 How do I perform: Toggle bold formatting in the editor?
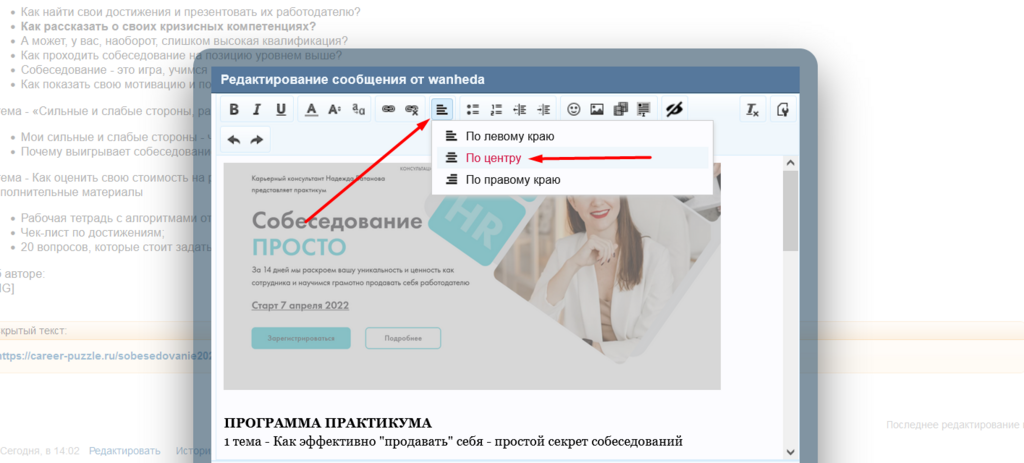pyautogui.click(x=234, y=110)
